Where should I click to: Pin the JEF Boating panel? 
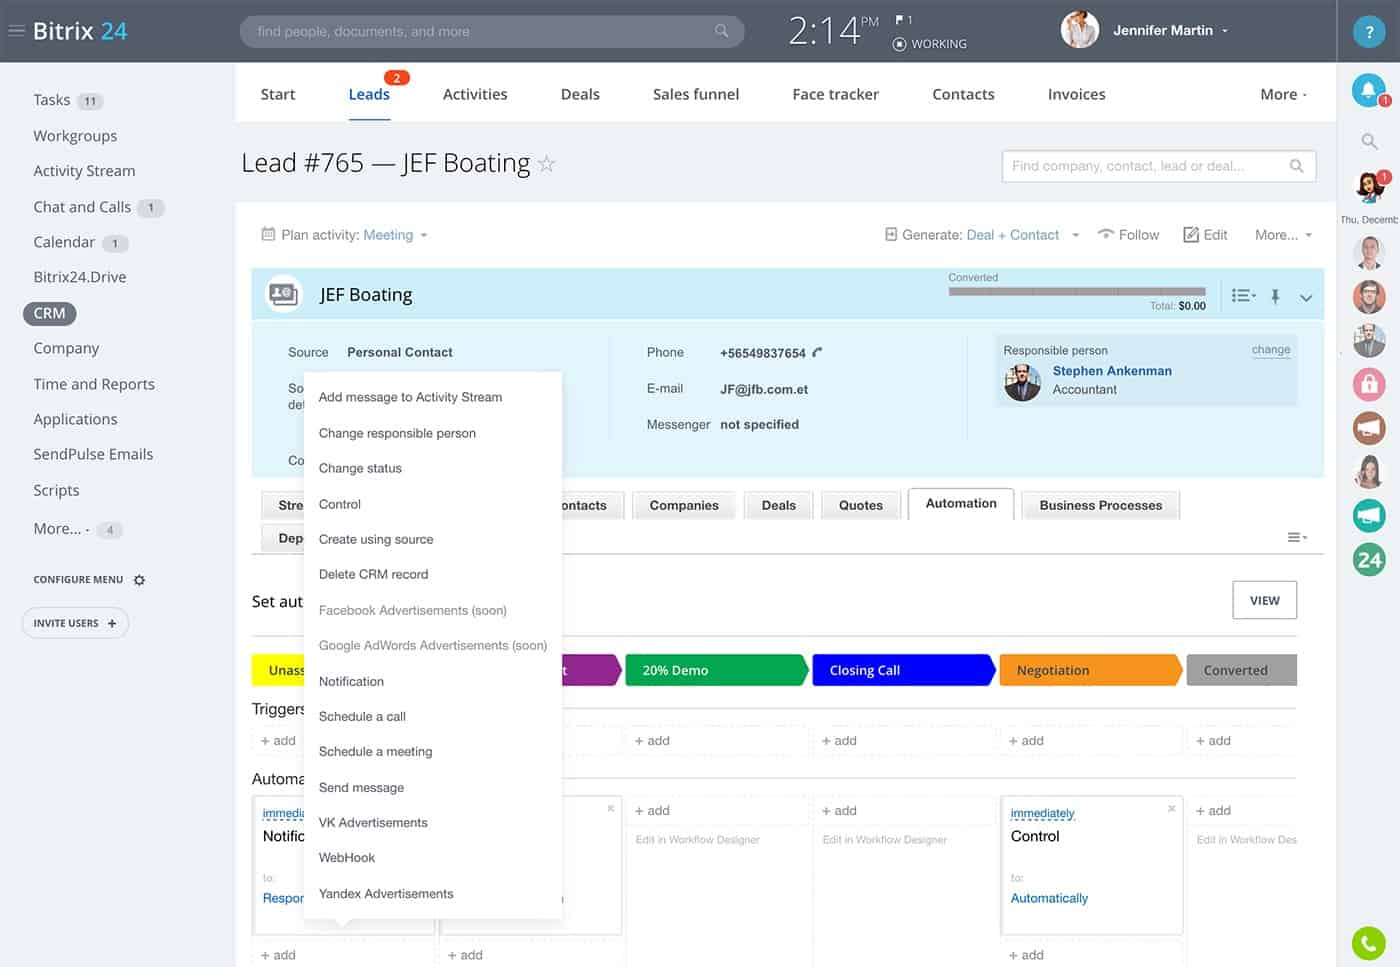(1275, 296)
